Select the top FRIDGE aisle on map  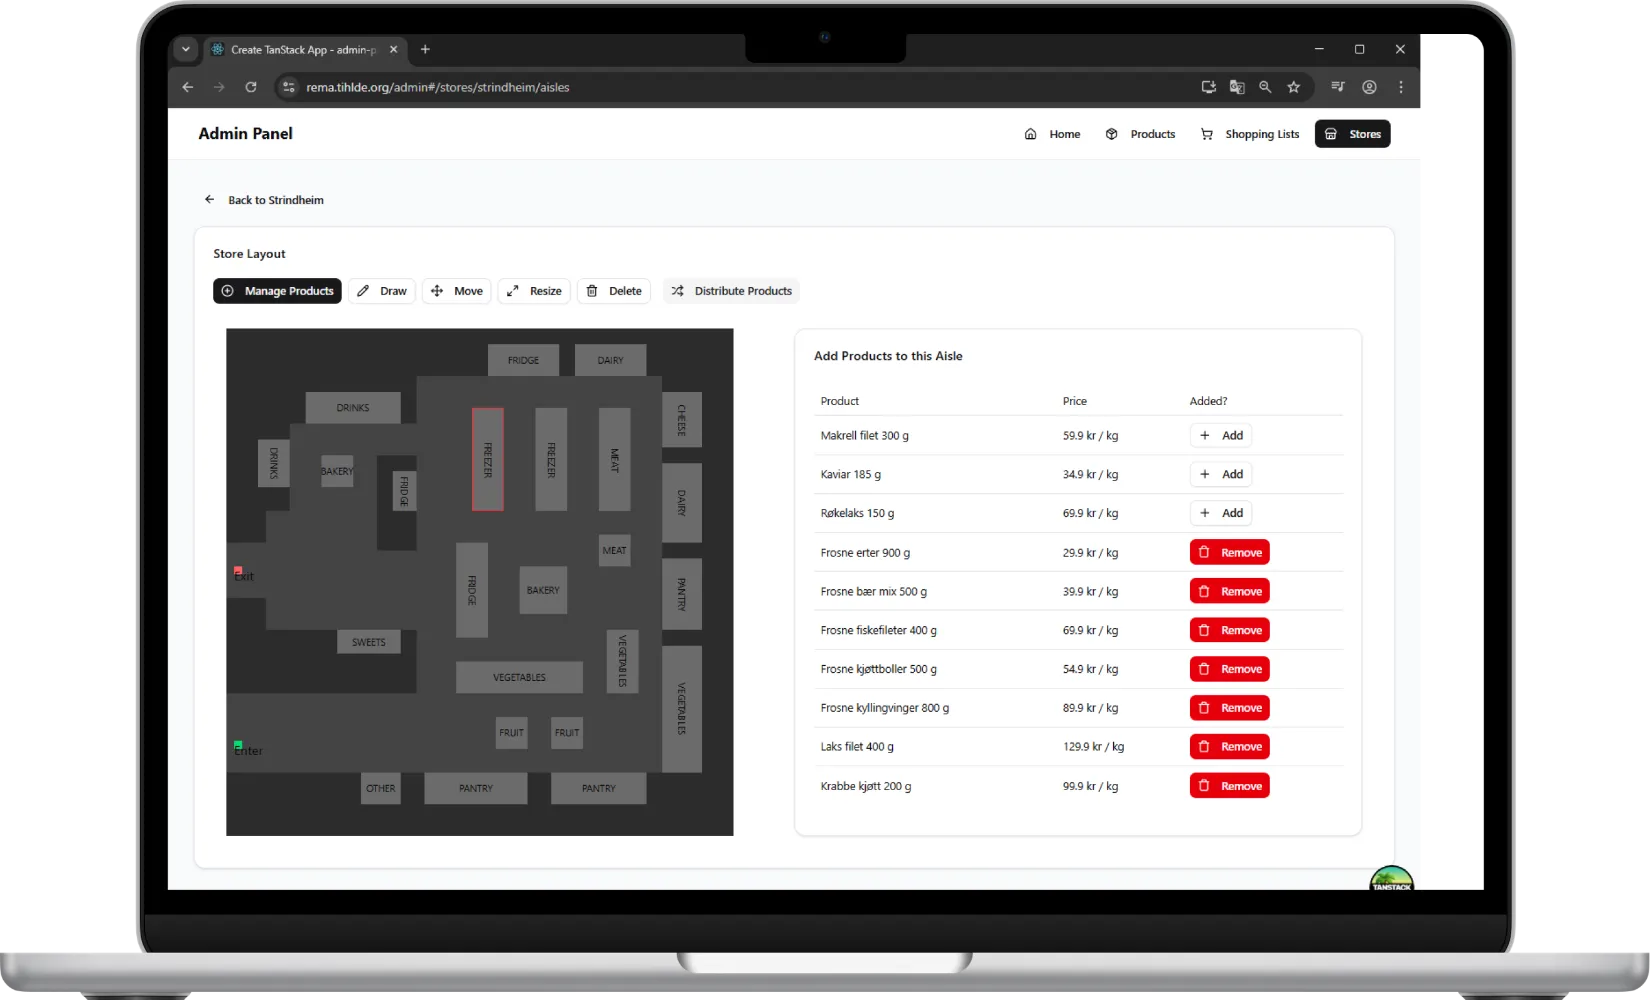[x=523, y=360]
